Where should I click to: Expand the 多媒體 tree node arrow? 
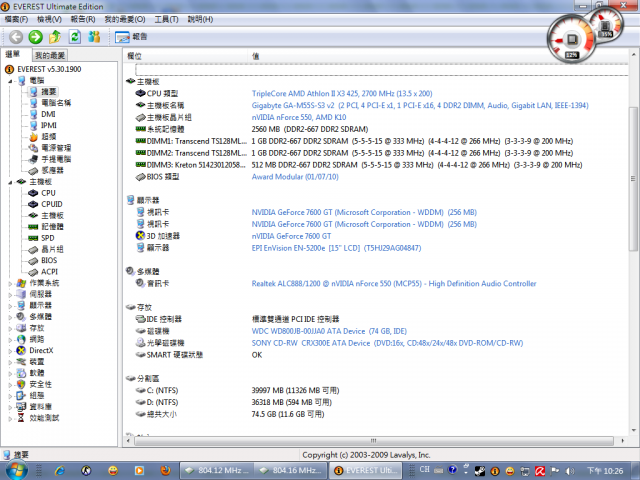point(10,317)
